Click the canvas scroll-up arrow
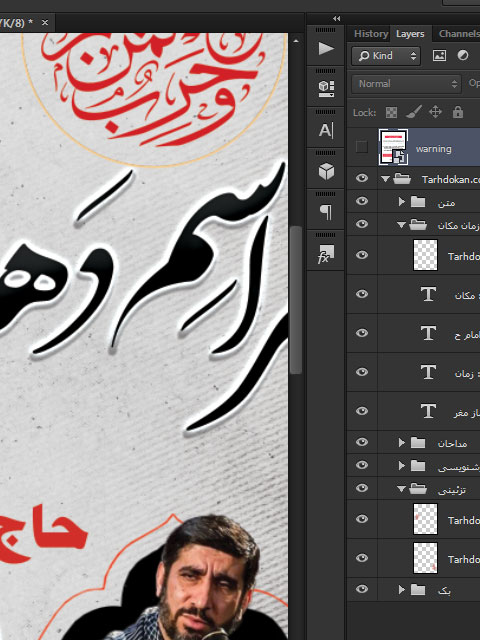This screenshot has width=480, height=640. (x=296, y=41)
